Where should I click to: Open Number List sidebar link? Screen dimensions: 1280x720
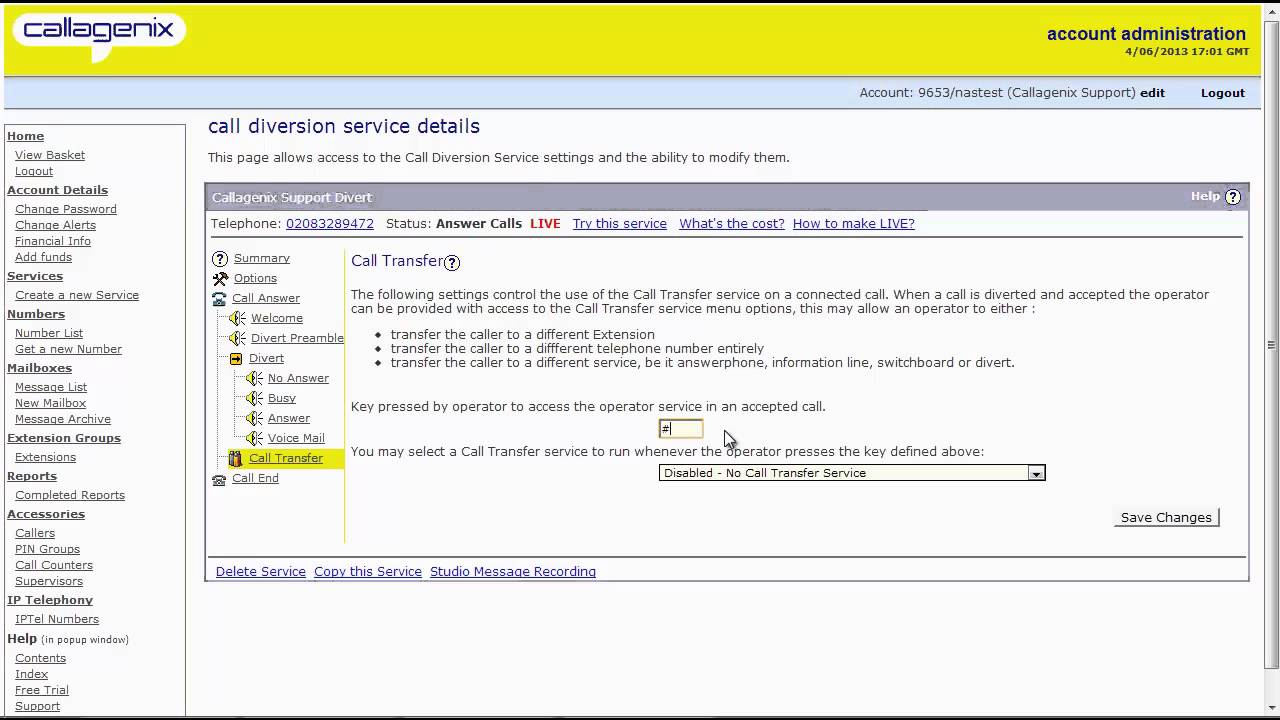(x=49, y=333)
